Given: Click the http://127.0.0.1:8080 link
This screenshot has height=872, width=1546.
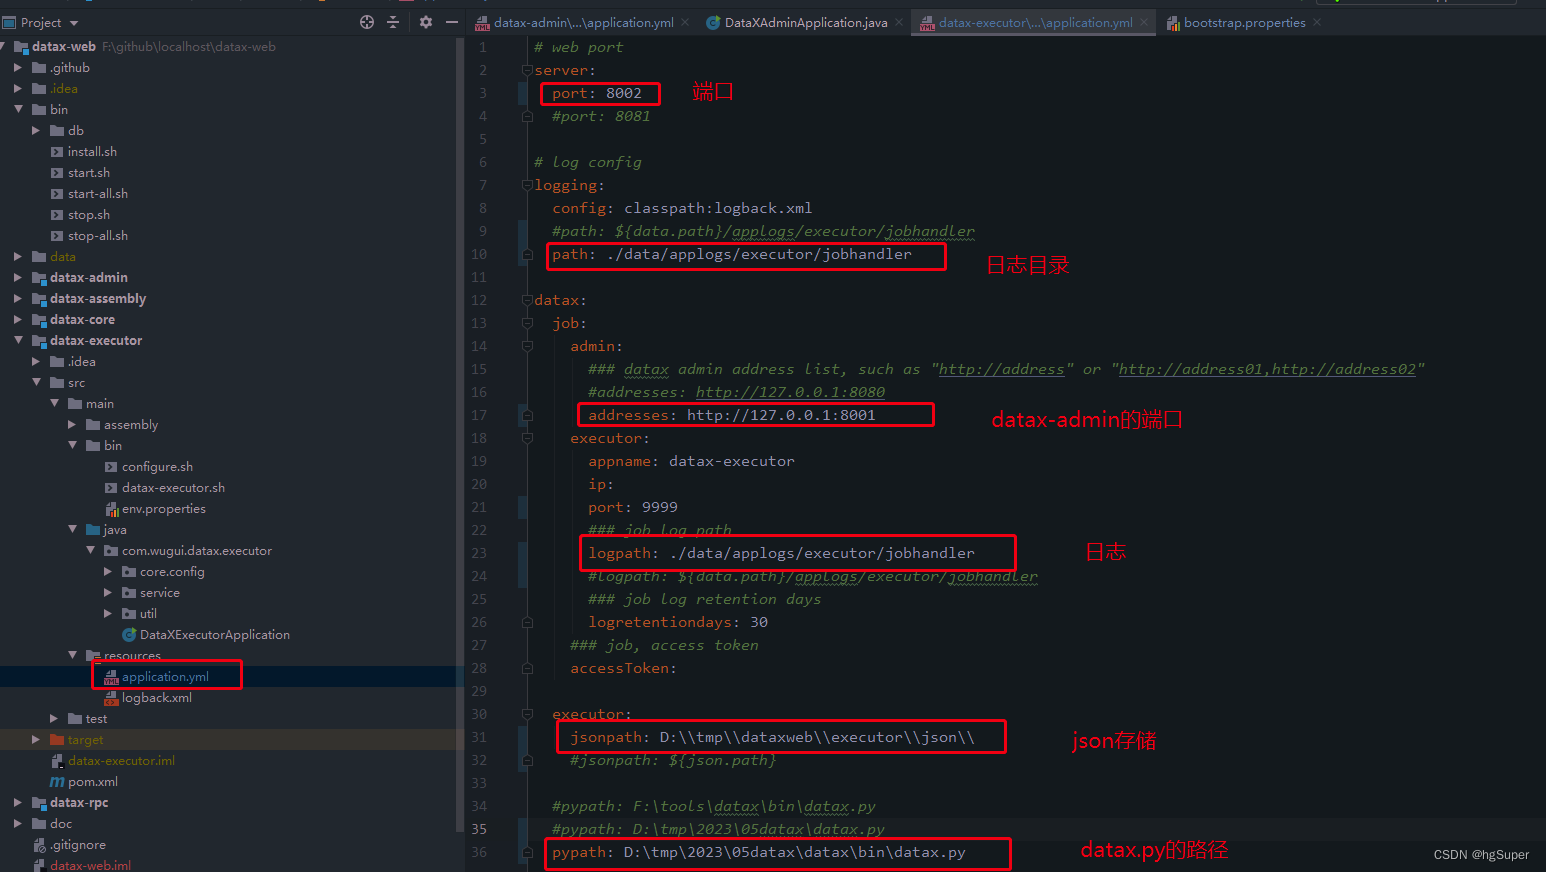Looking at the screenshot, I should tap(790, 392).
